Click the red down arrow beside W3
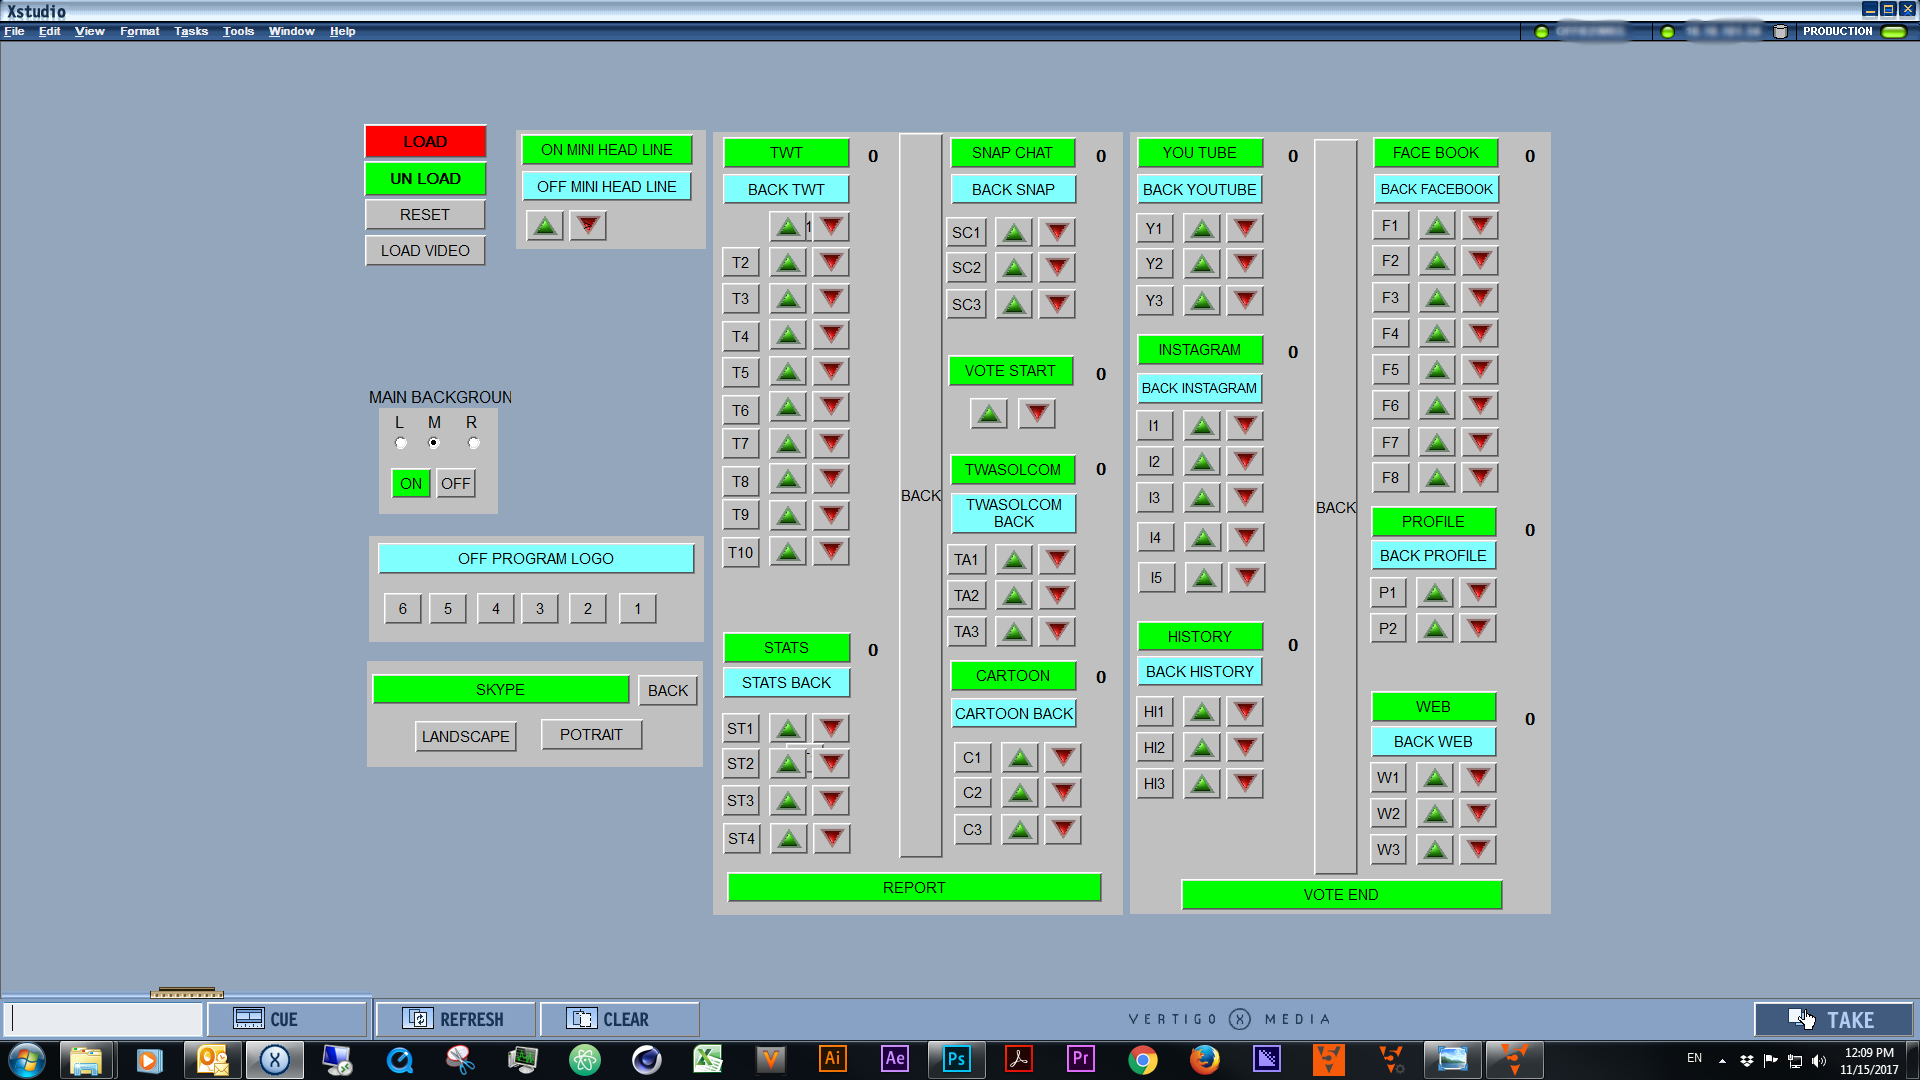This screenshot has height=1080, width=1920. [x=1478, y=850]
